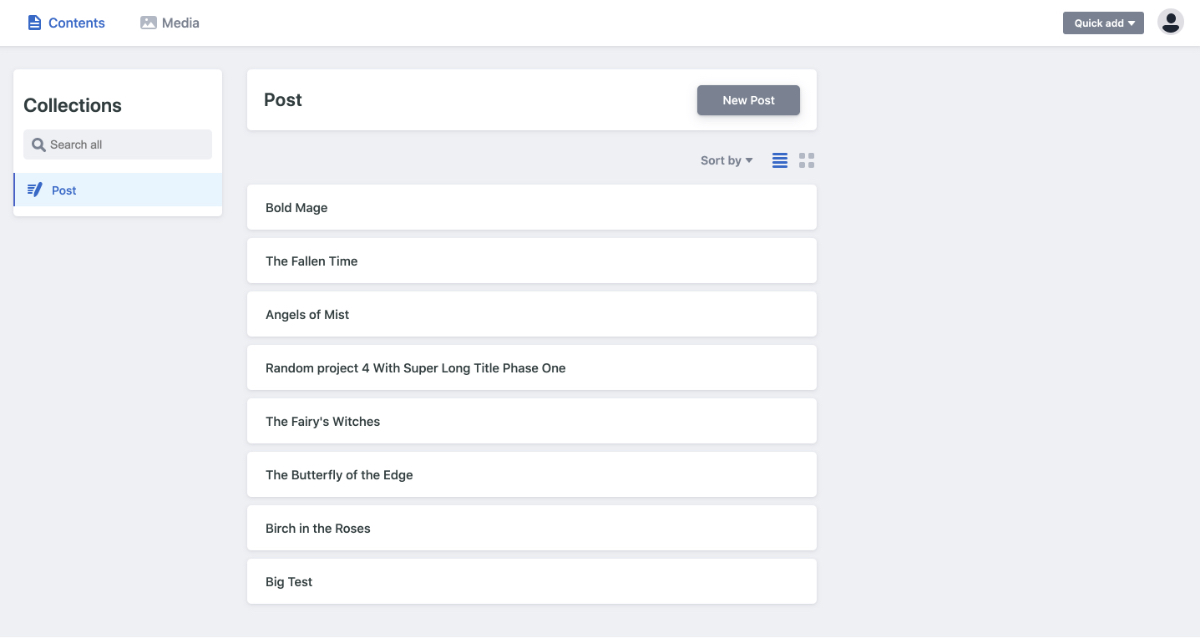
Task: Click the Post collection pencil icon
Action: (35, 190)
